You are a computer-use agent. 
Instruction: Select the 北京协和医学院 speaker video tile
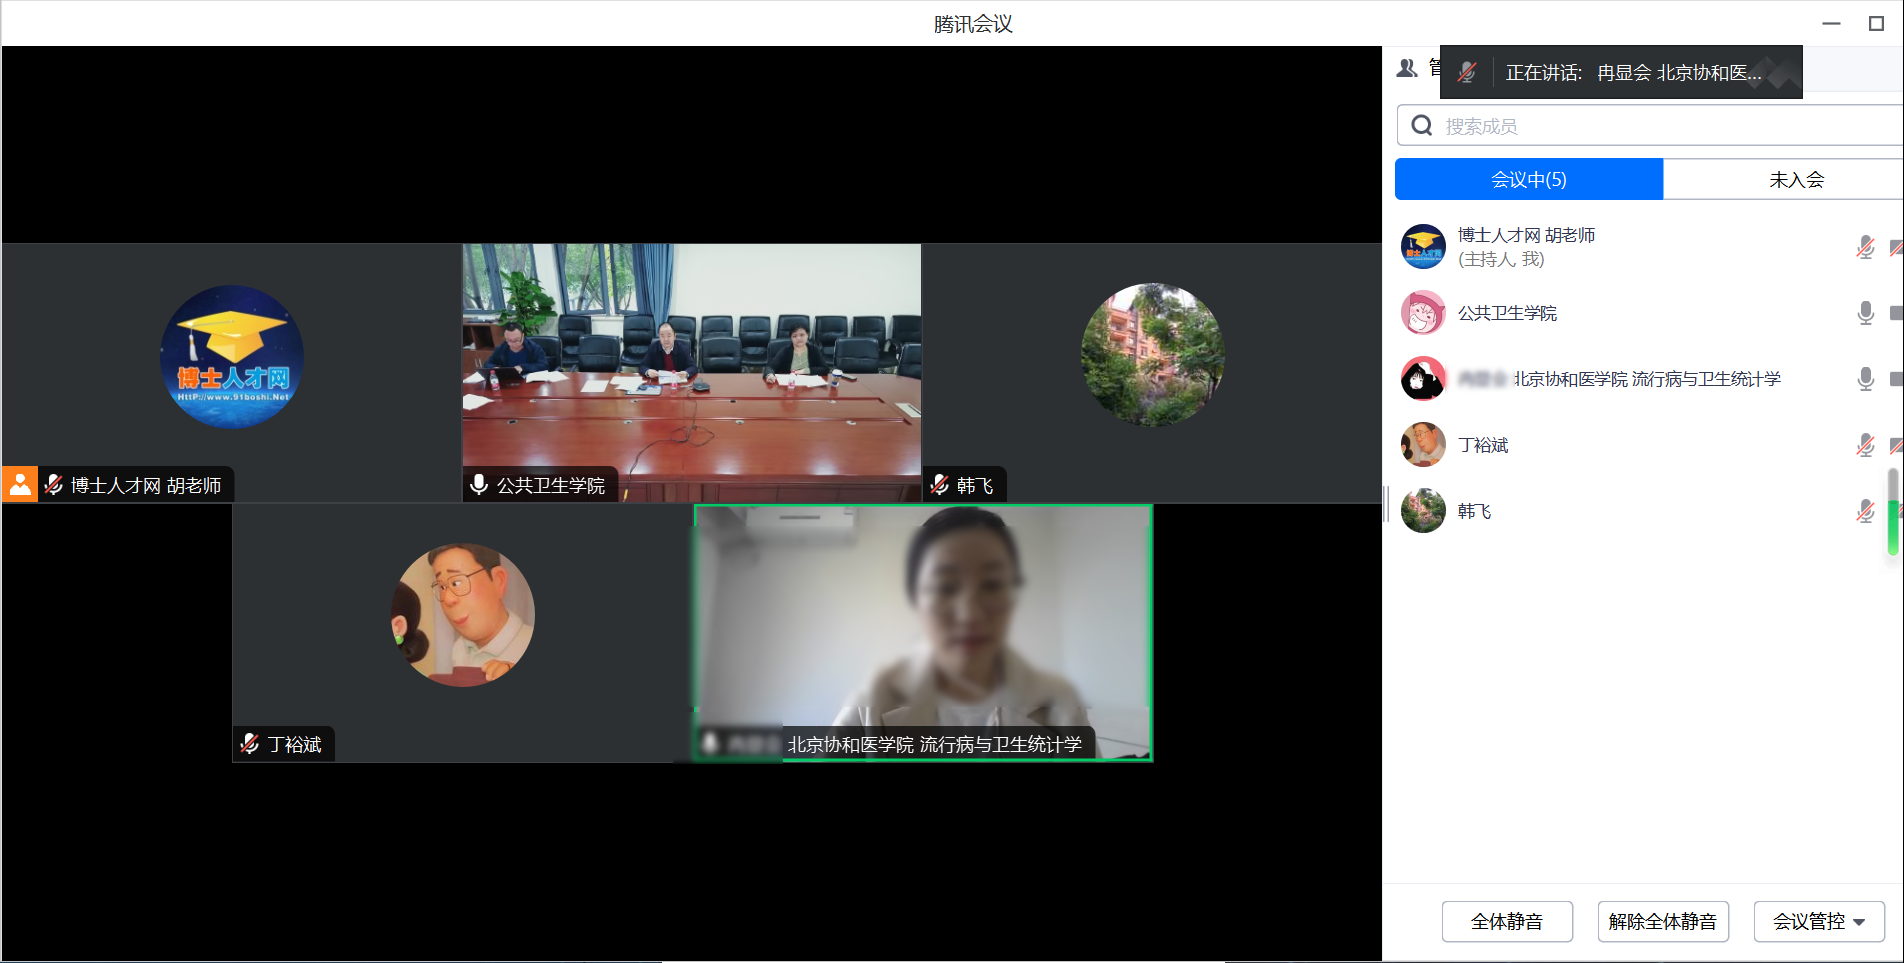click(x=923, y=633)
